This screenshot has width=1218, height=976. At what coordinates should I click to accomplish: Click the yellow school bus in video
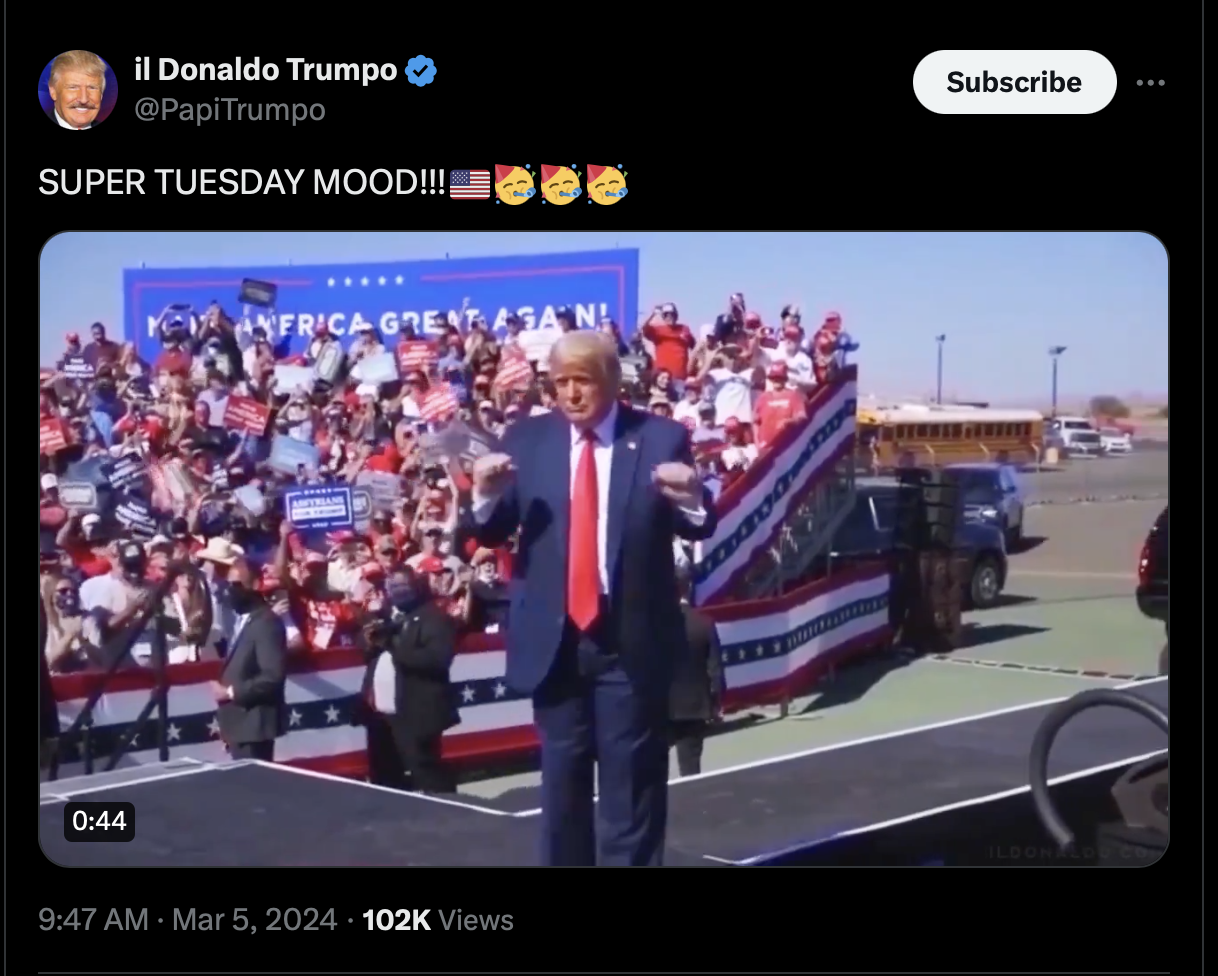click(x=950, y=435)
